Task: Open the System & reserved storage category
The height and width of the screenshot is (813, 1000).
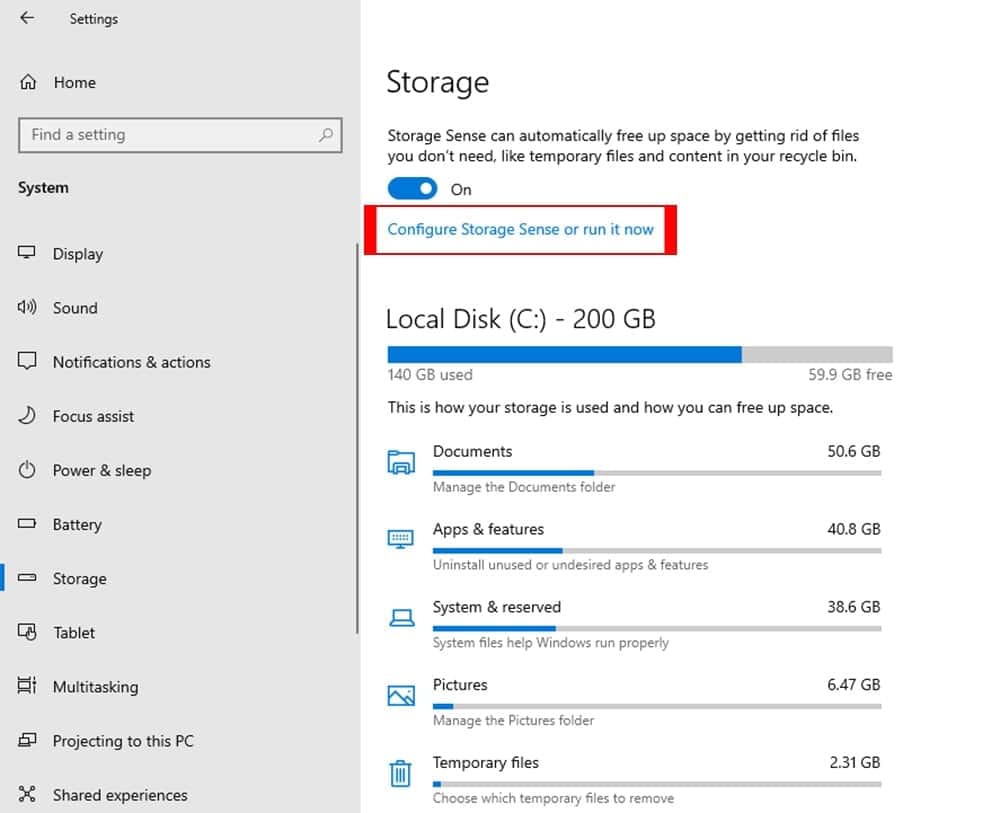Action: [635, 624]
